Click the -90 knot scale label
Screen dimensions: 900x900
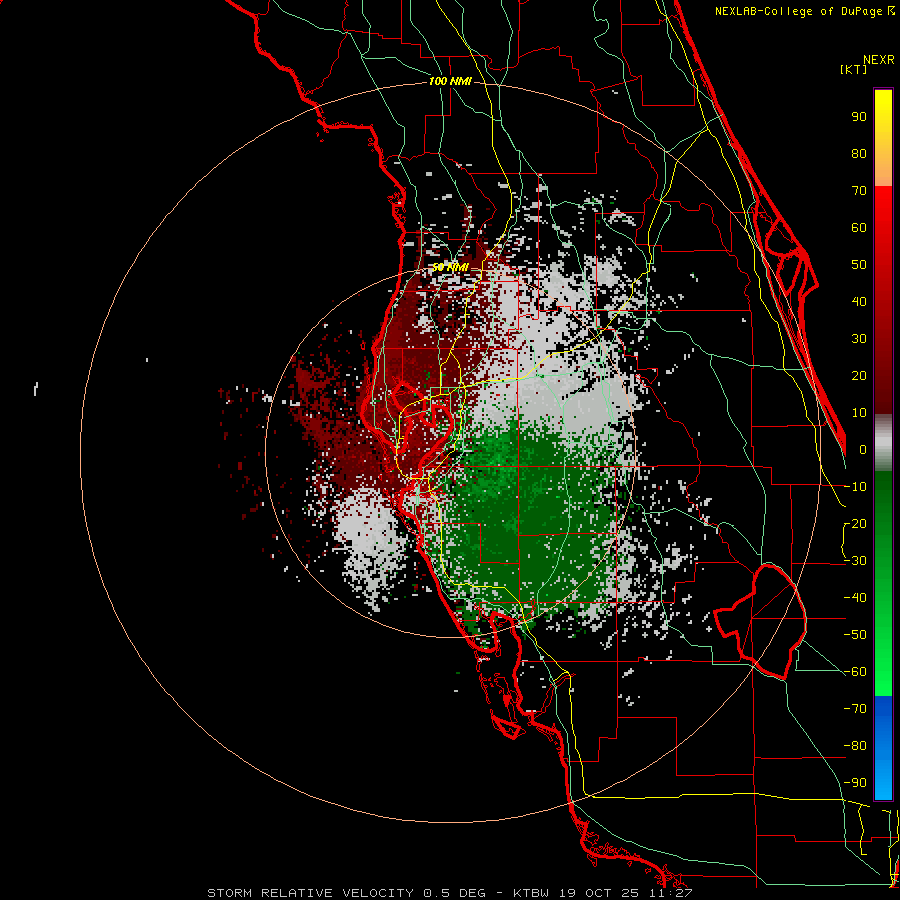[x=855, y=783]
